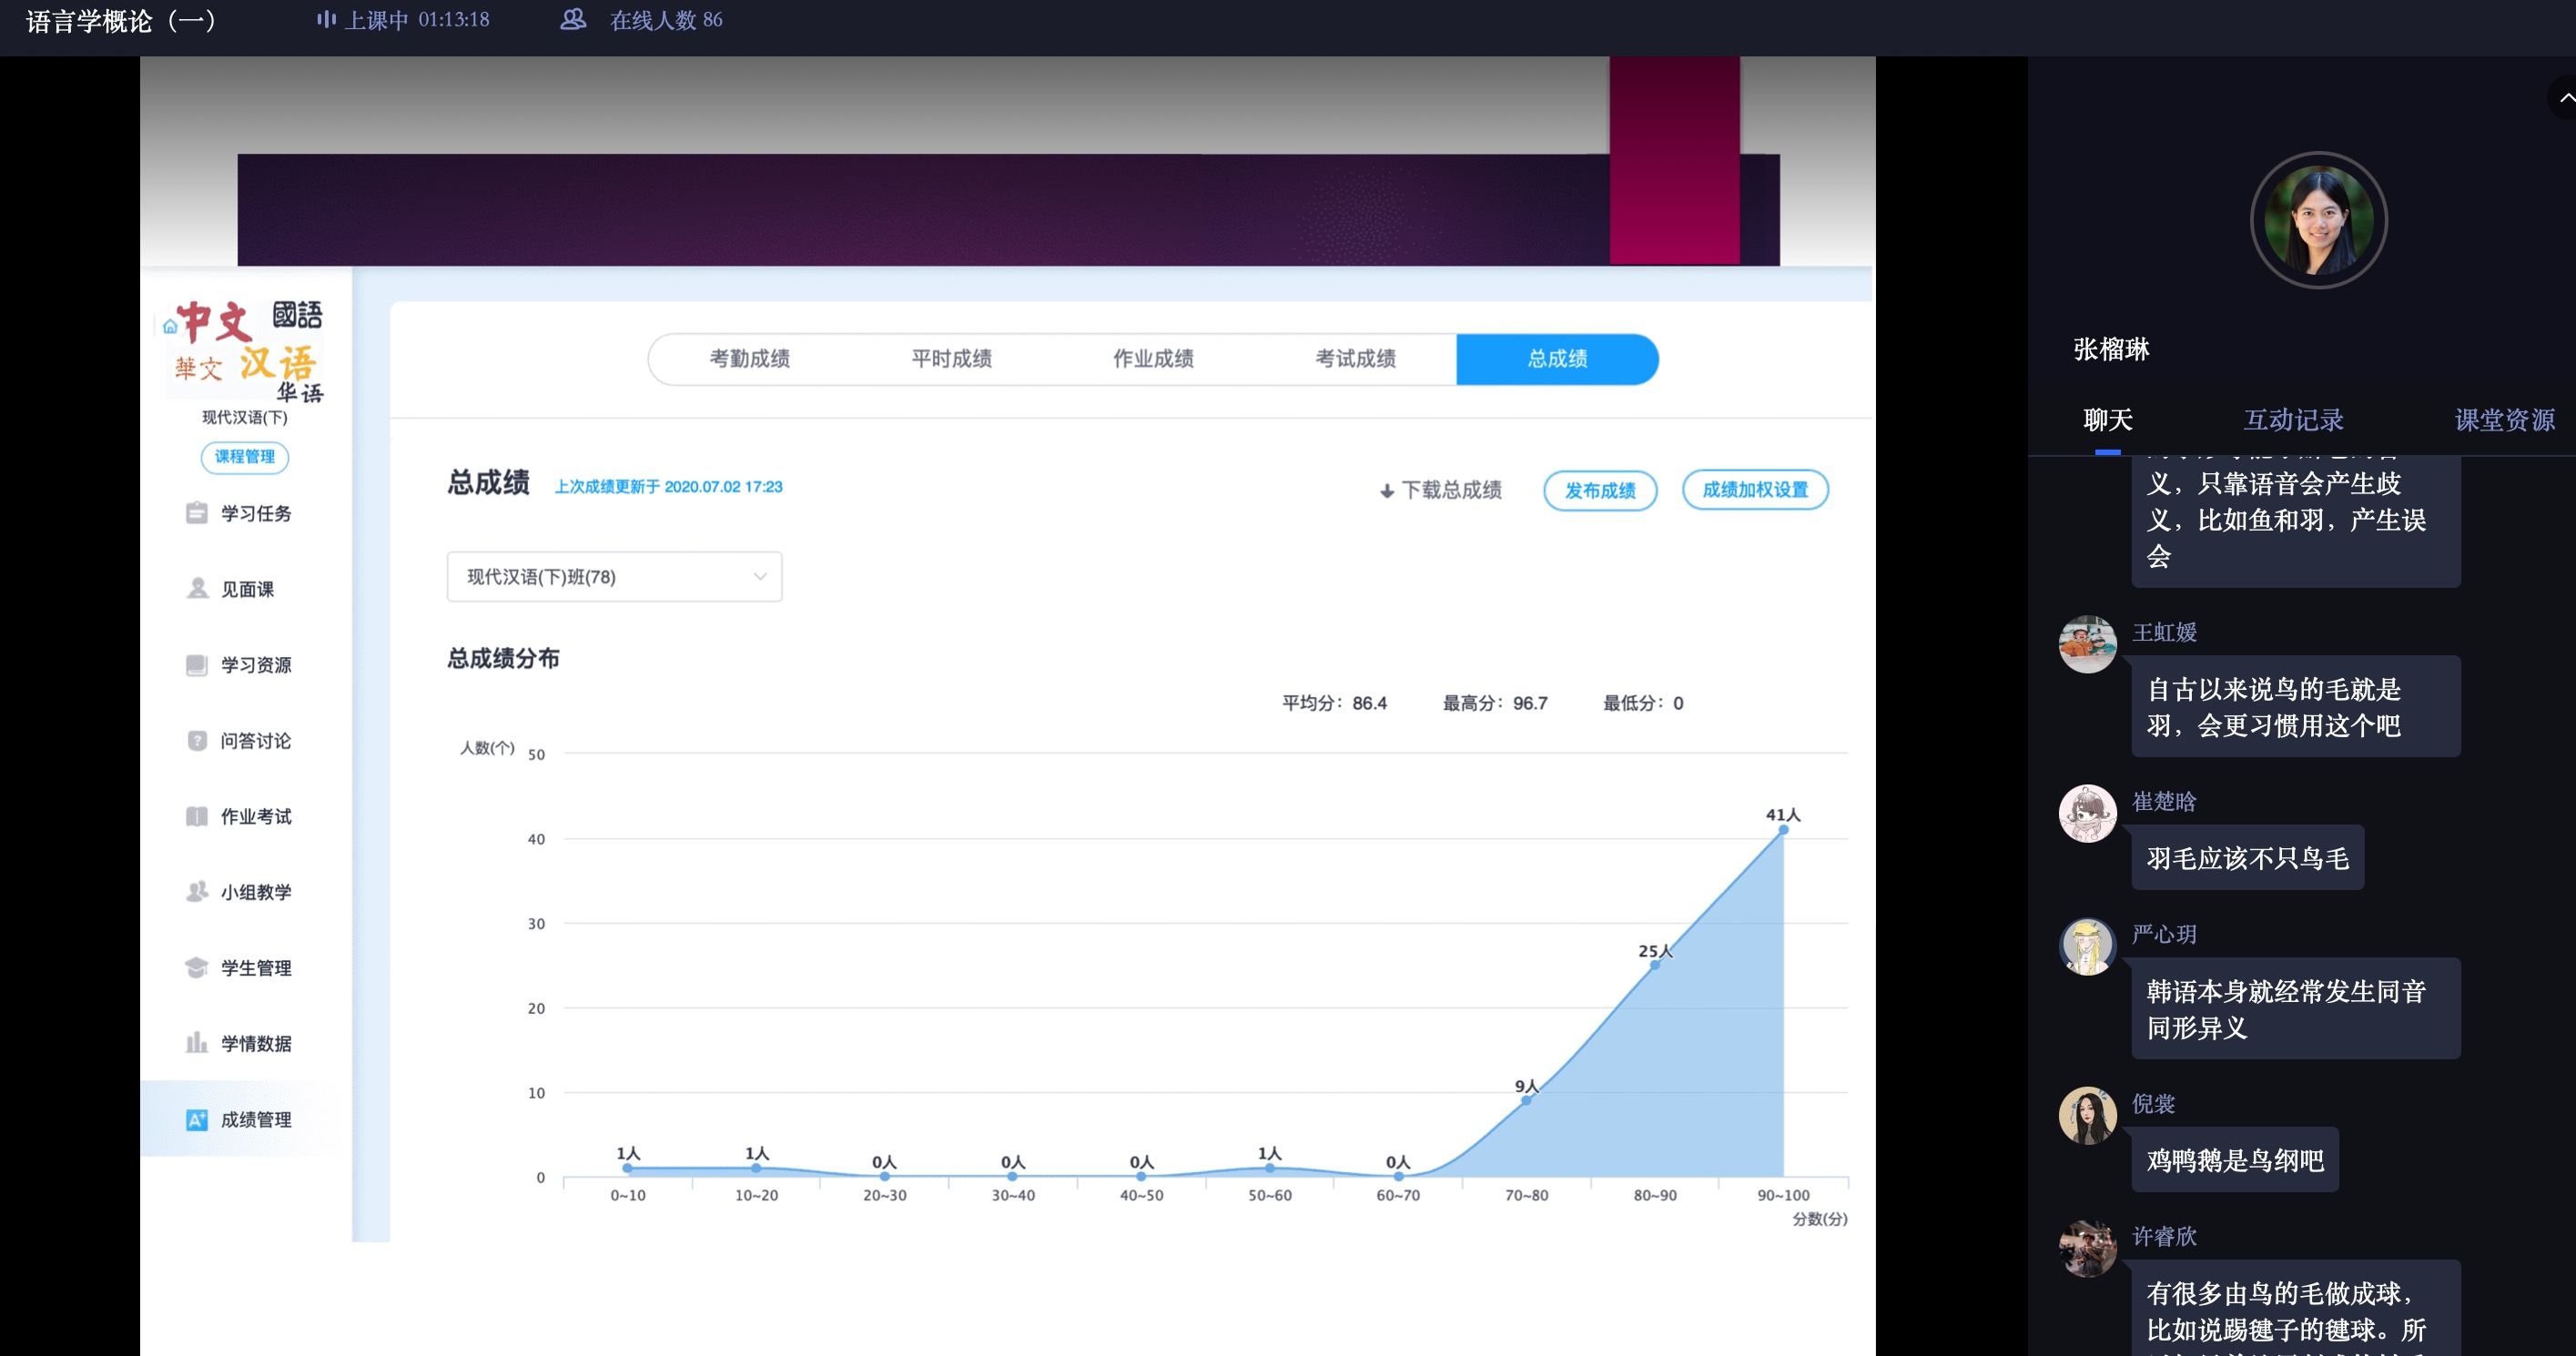Click the 问答讨论 question icon

tap(196, 741)
